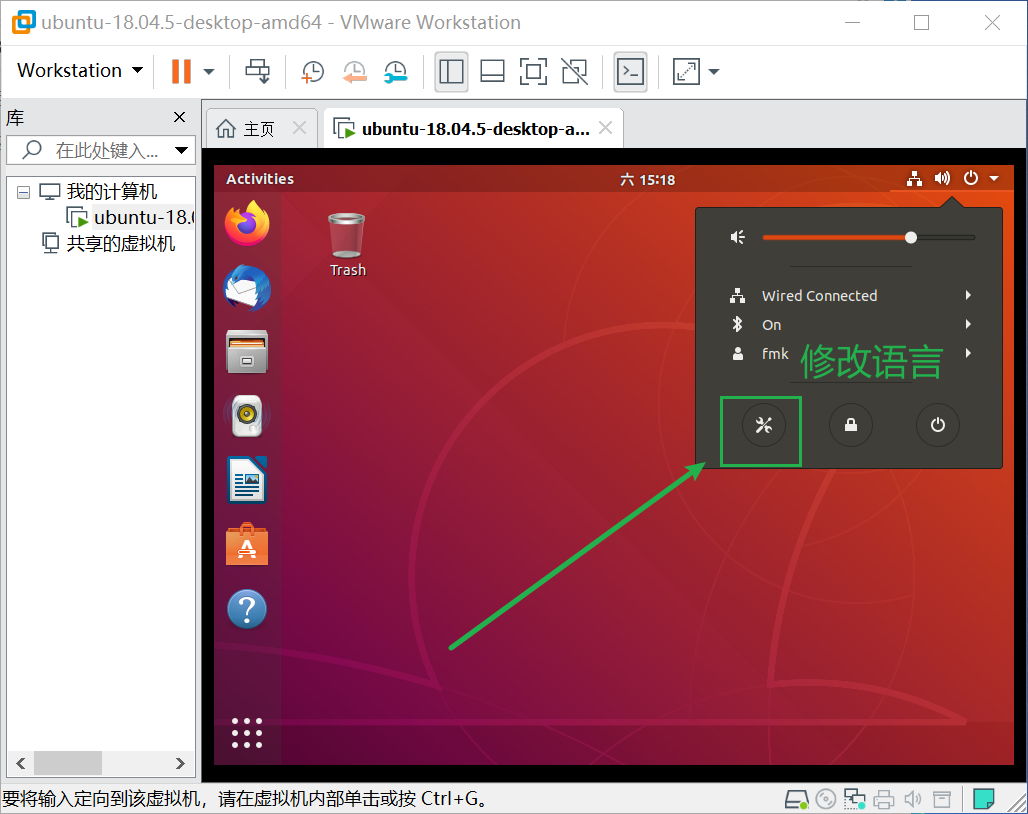This screenshot has height=814, width=1028.
Task: Show Applications grid in the dock
Action: coord(247,733)
